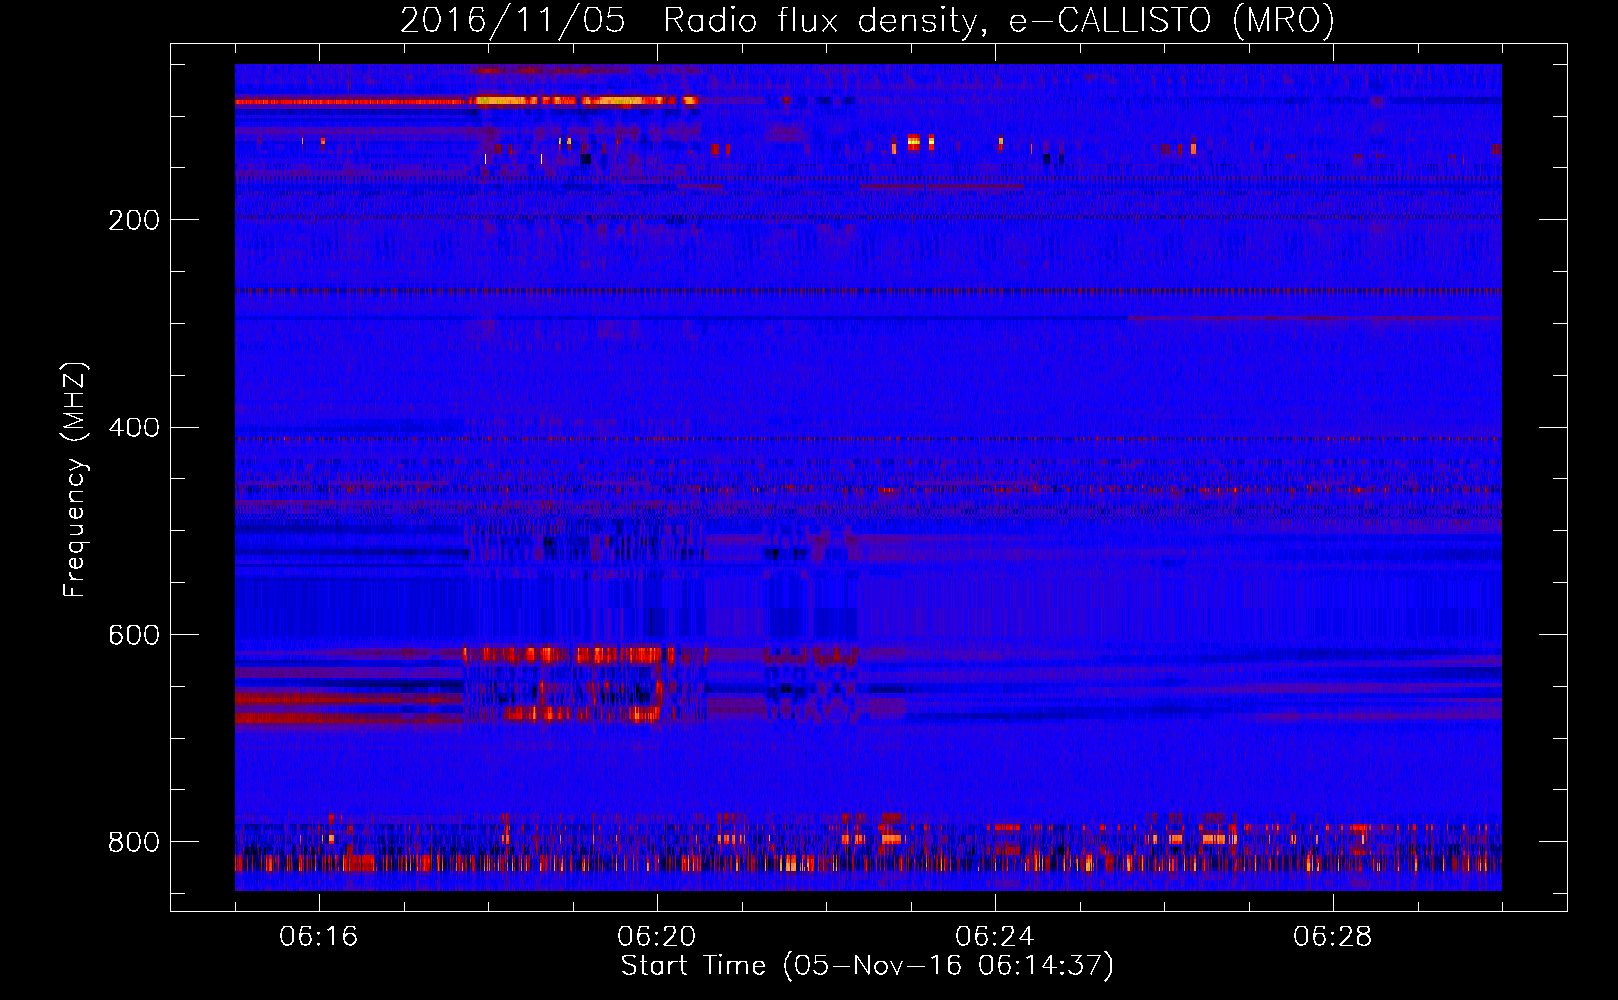Click the 800 frequency tick label
Image resolution: width=1618 pixels, height=1000 pixels.
(133, 842)
